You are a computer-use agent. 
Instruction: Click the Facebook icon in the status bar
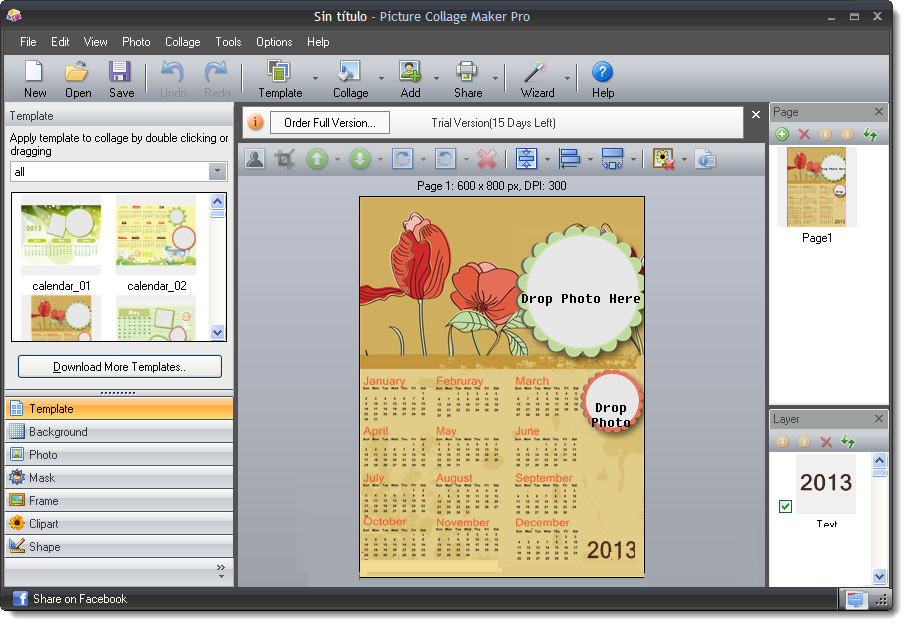[x=20, y=598]
